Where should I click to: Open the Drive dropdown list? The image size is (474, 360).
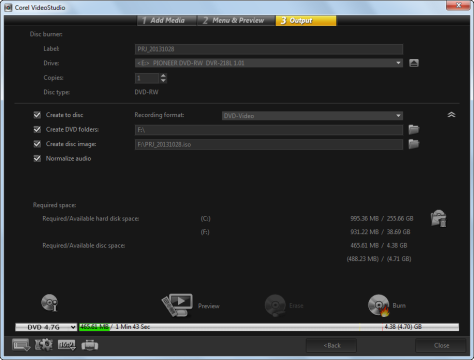point(269,63)
